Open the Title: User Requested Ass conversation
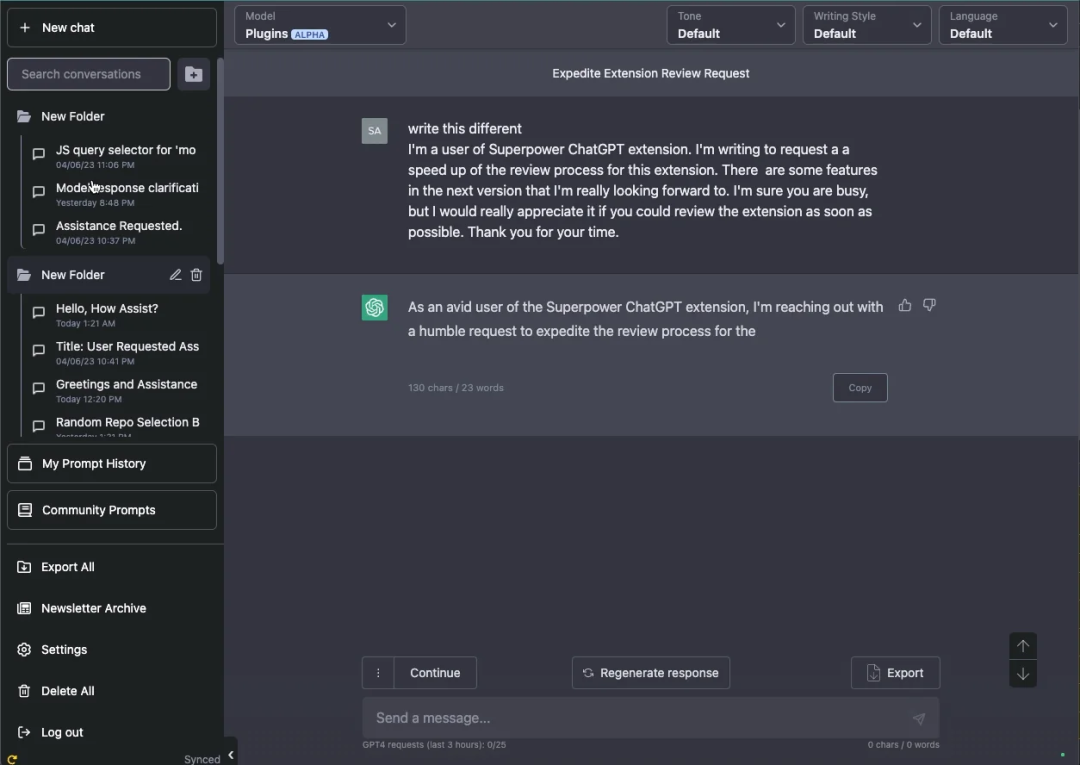1080x765 pixels. click(115, 353)
